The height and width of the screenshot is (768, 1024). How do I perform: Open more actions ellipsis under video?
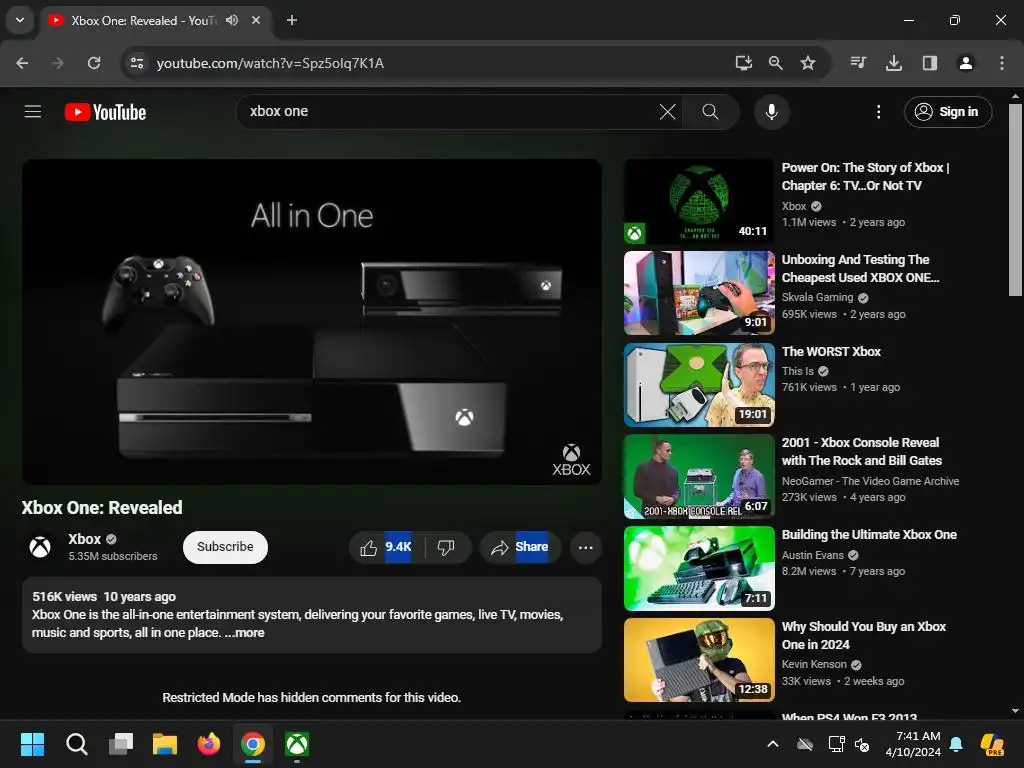[x=585, y=547]
